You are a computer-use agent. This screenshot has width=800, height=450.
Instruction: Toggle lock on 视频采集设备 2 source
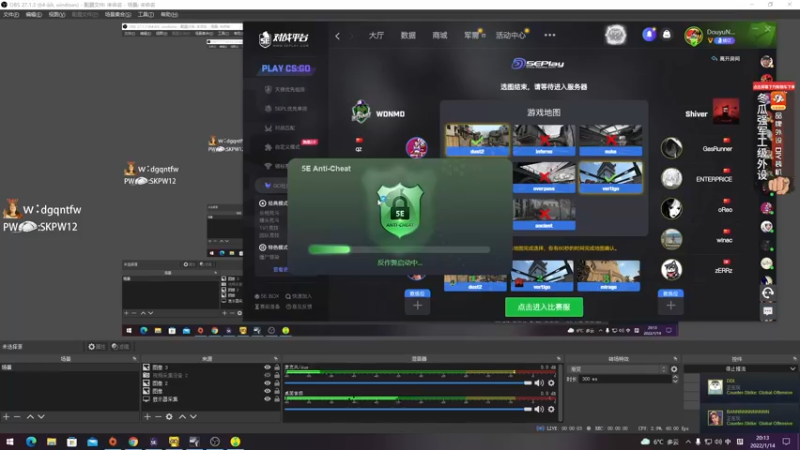click(x=277, y=375)
